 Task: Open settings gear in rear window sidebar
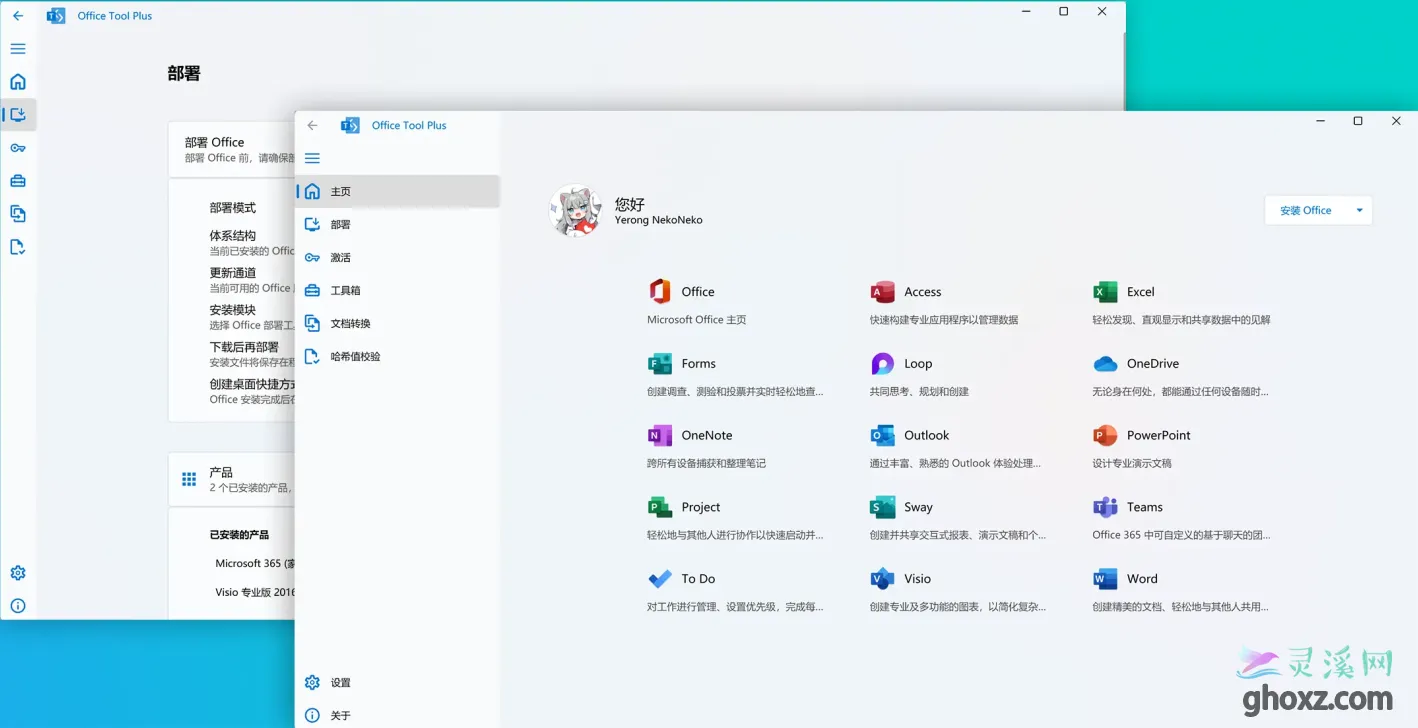pos(18,573)
